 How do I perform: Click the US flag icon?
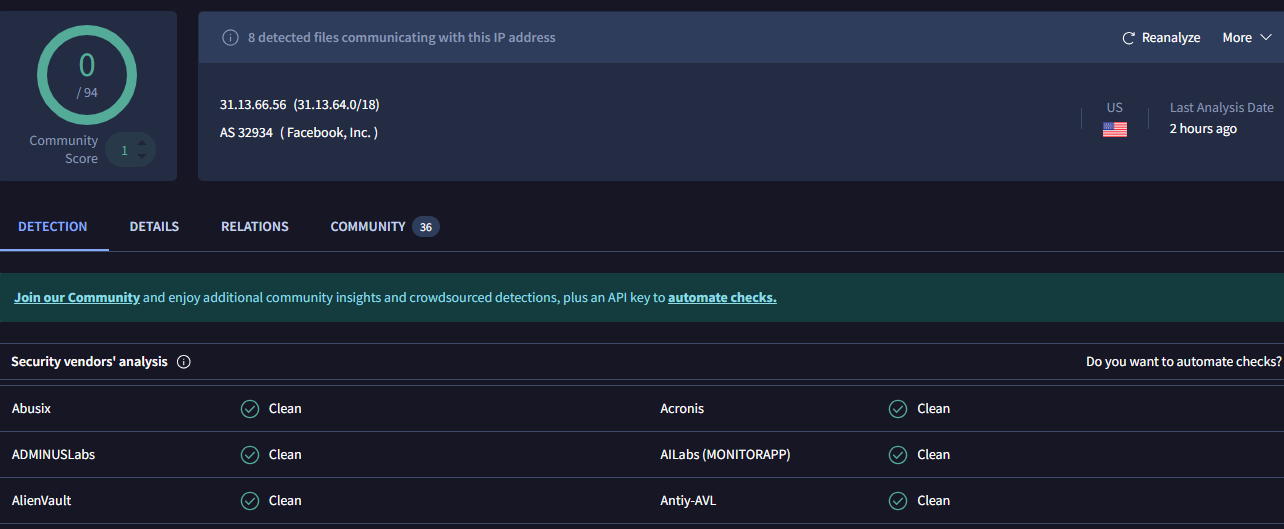(x=1114, y=129)
